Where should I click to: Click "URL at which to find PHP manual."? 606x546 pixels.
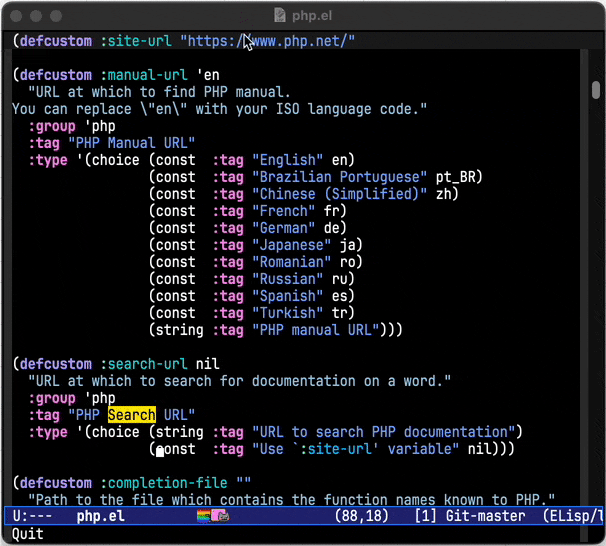pos(160,92)
